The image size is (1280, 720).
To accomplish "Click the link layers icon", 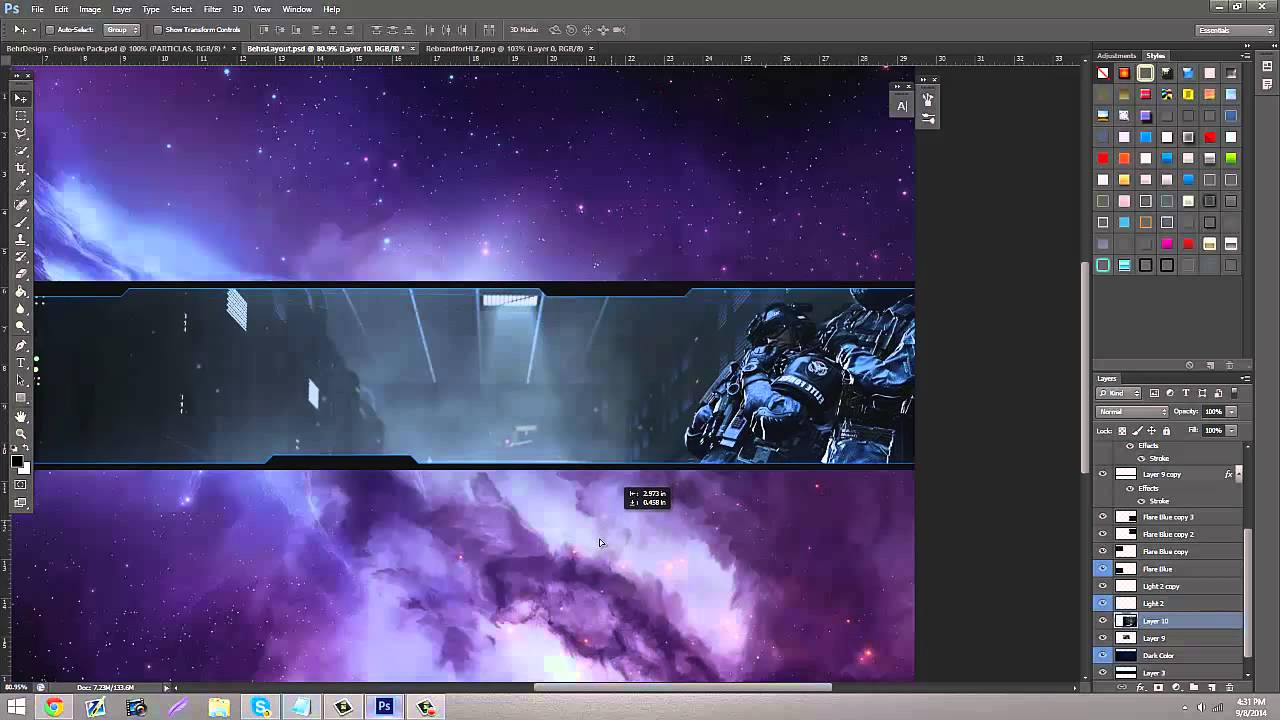I will pyautogui.click(x=1122, y=688).
